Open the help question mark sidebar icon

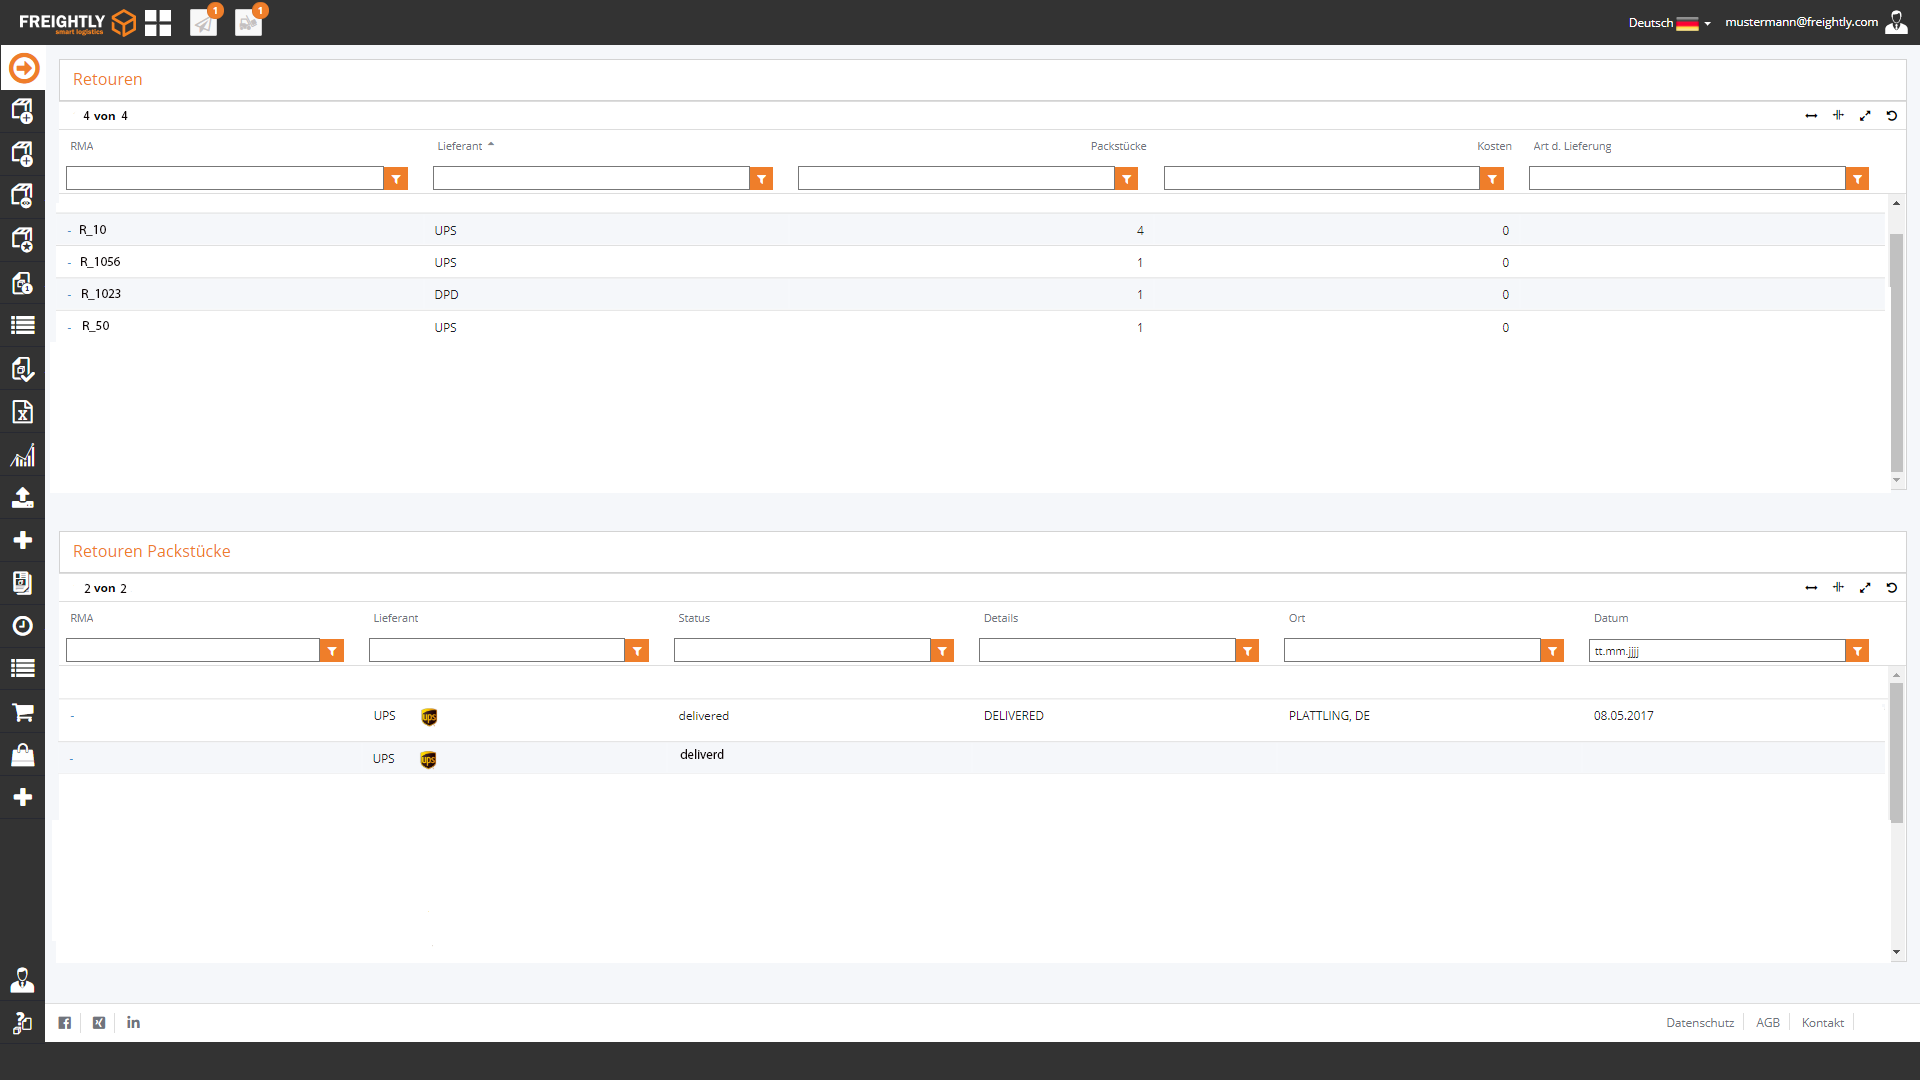tap(22, 1023)
